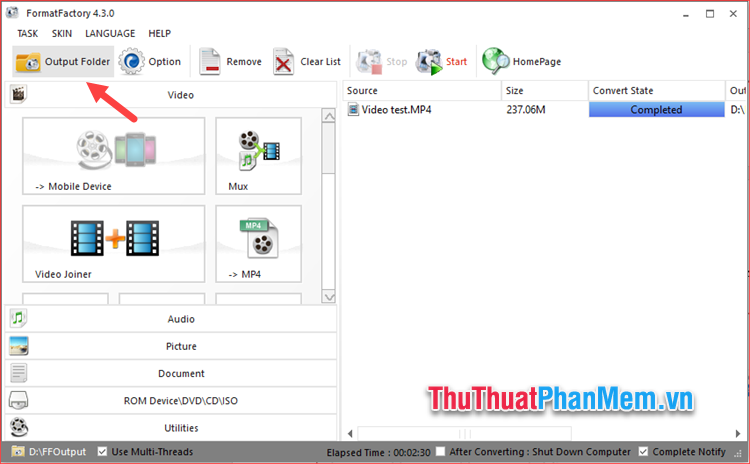Open the Video Joiner tool
The height and width of the screenshot is (464, 750).
(113, 244)
